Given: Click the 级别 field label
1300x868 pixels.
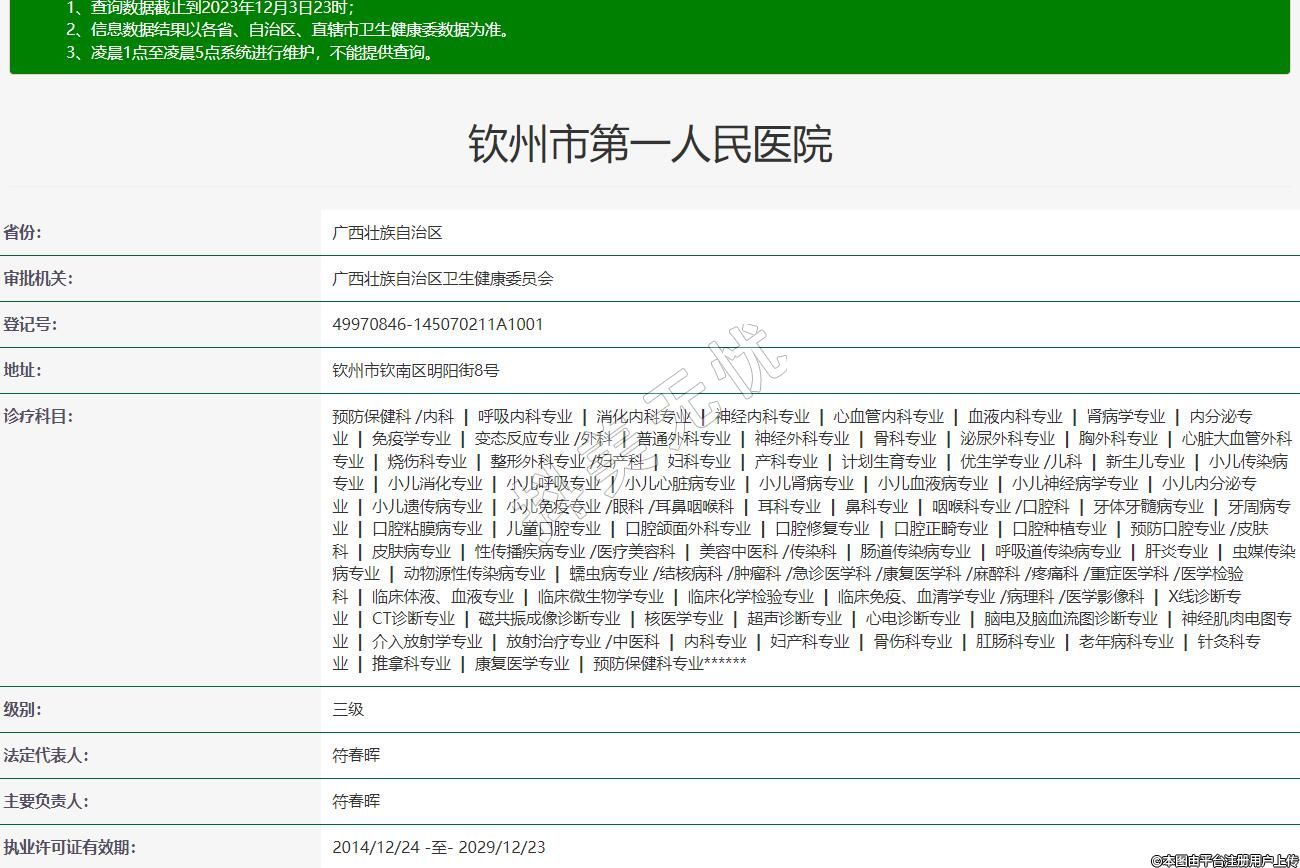Looking at the screenshot, I should 23,709.
